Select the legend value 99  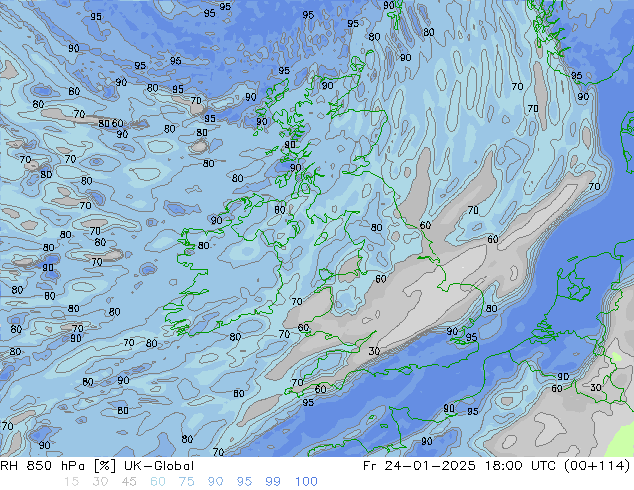point(273,482)
